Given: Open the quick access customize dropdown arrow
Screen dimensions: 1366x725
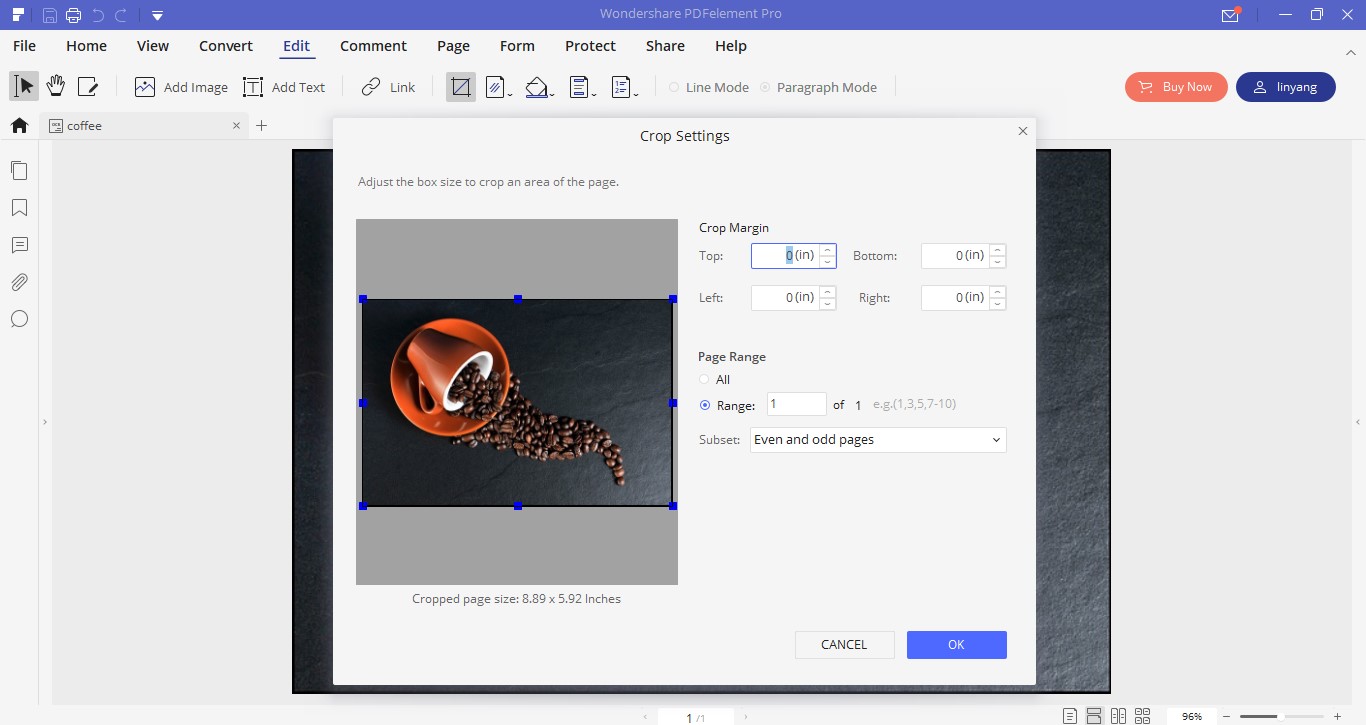Looking at the screenshot, I should point(157,15).
